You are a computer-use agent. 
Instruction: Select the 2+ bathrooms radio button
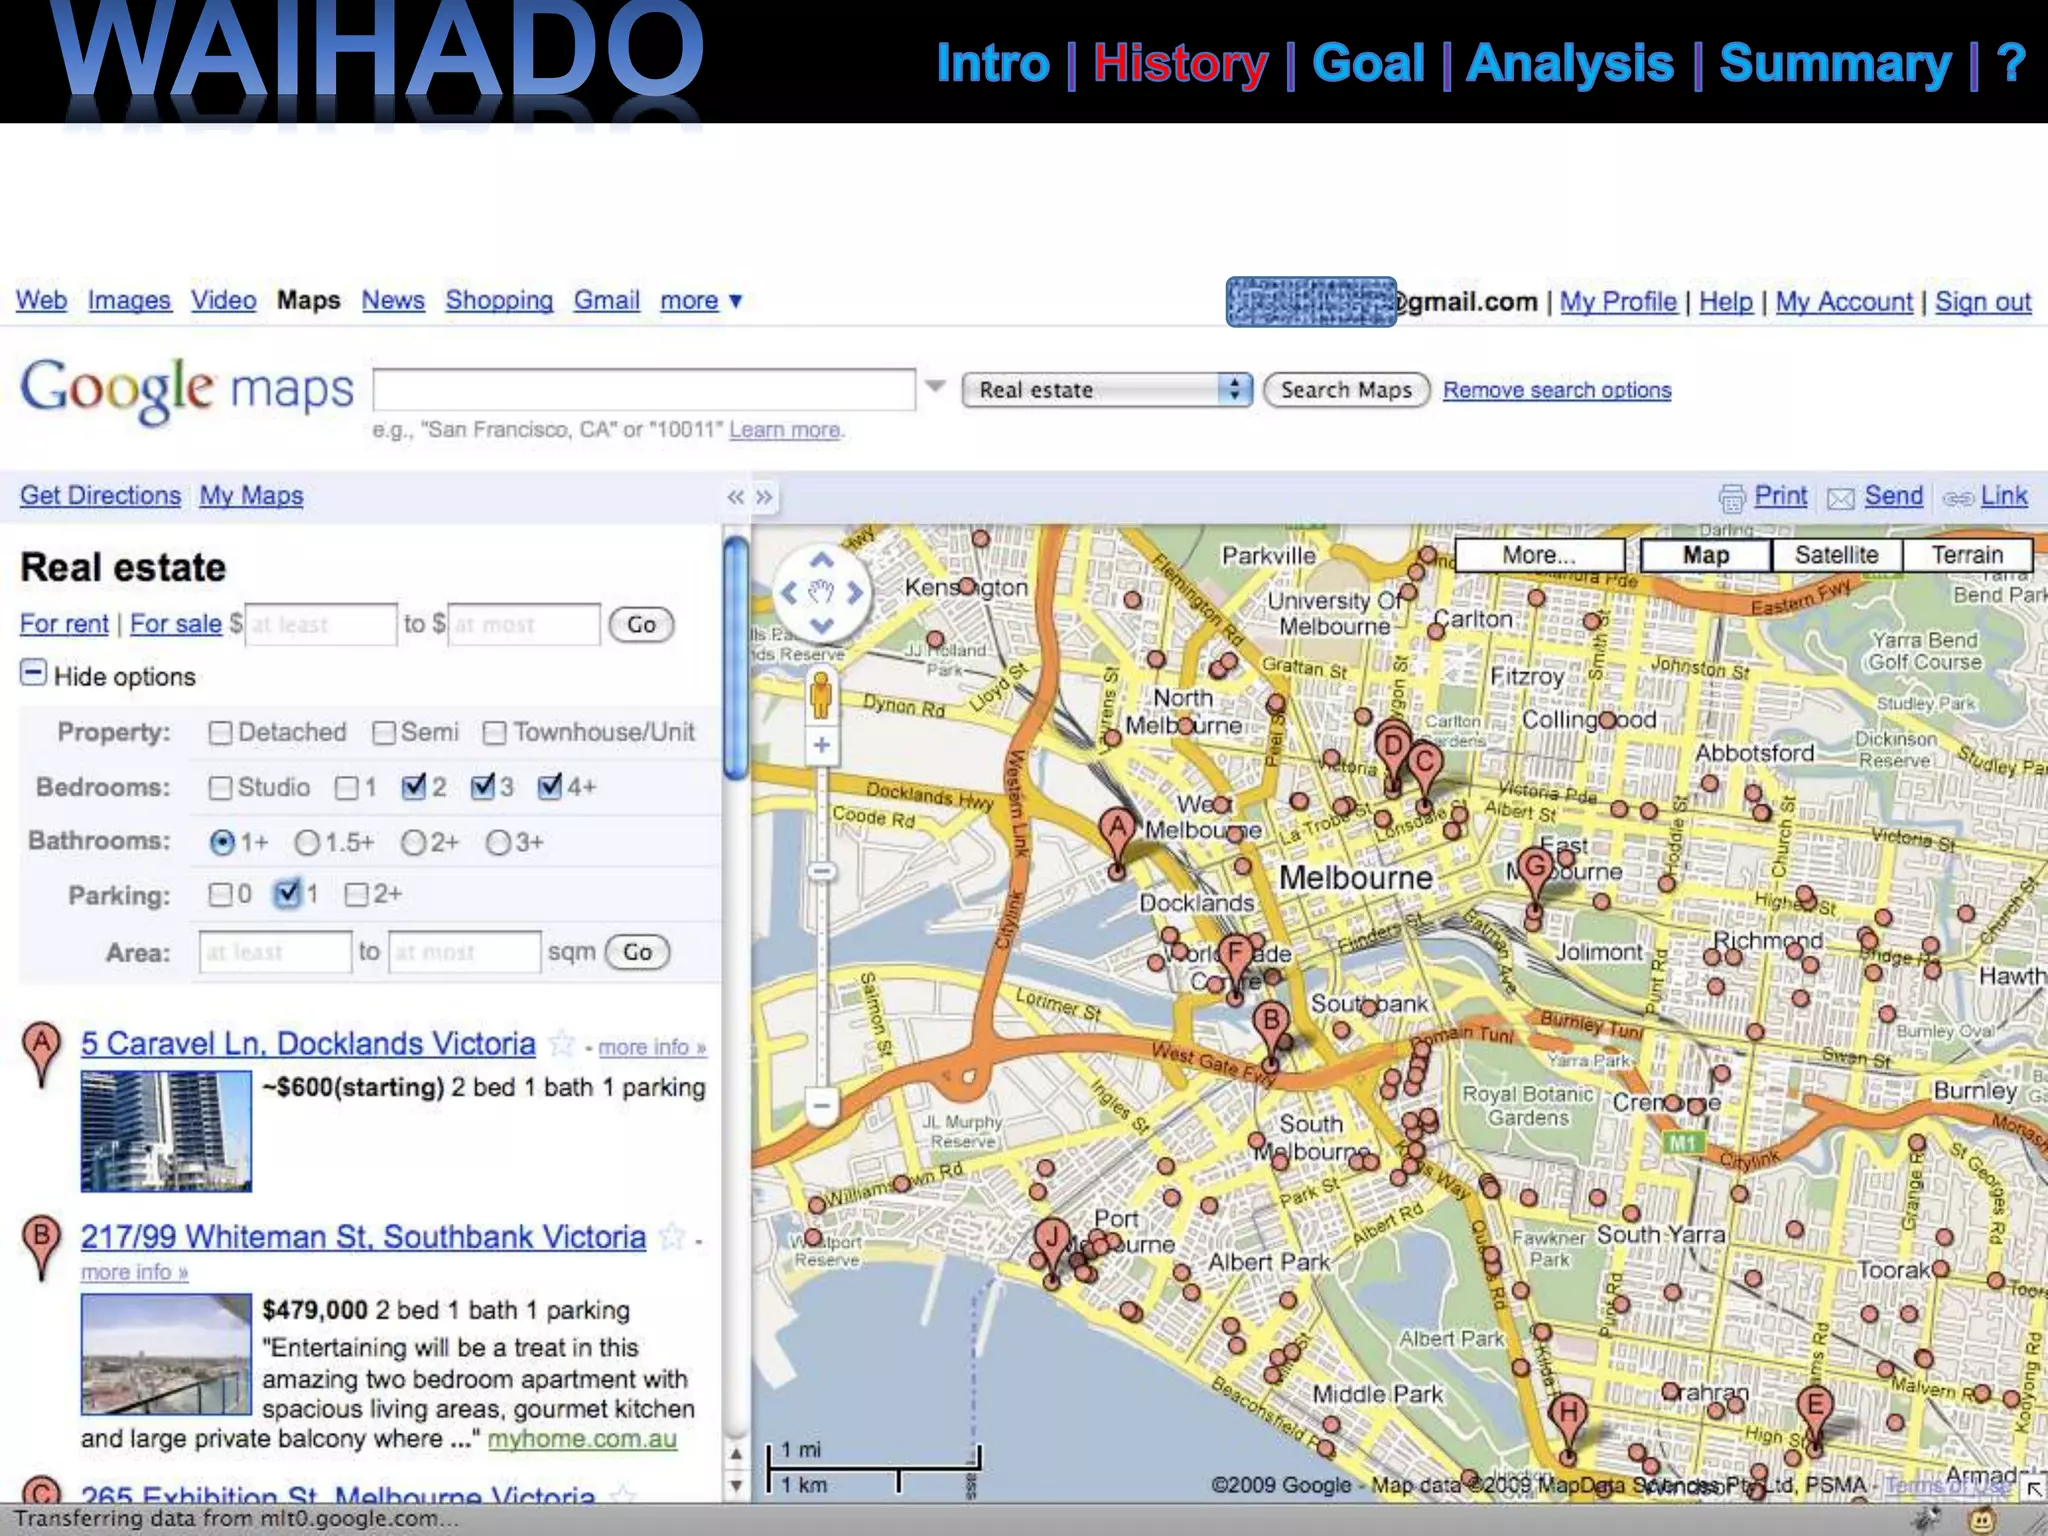413,843
